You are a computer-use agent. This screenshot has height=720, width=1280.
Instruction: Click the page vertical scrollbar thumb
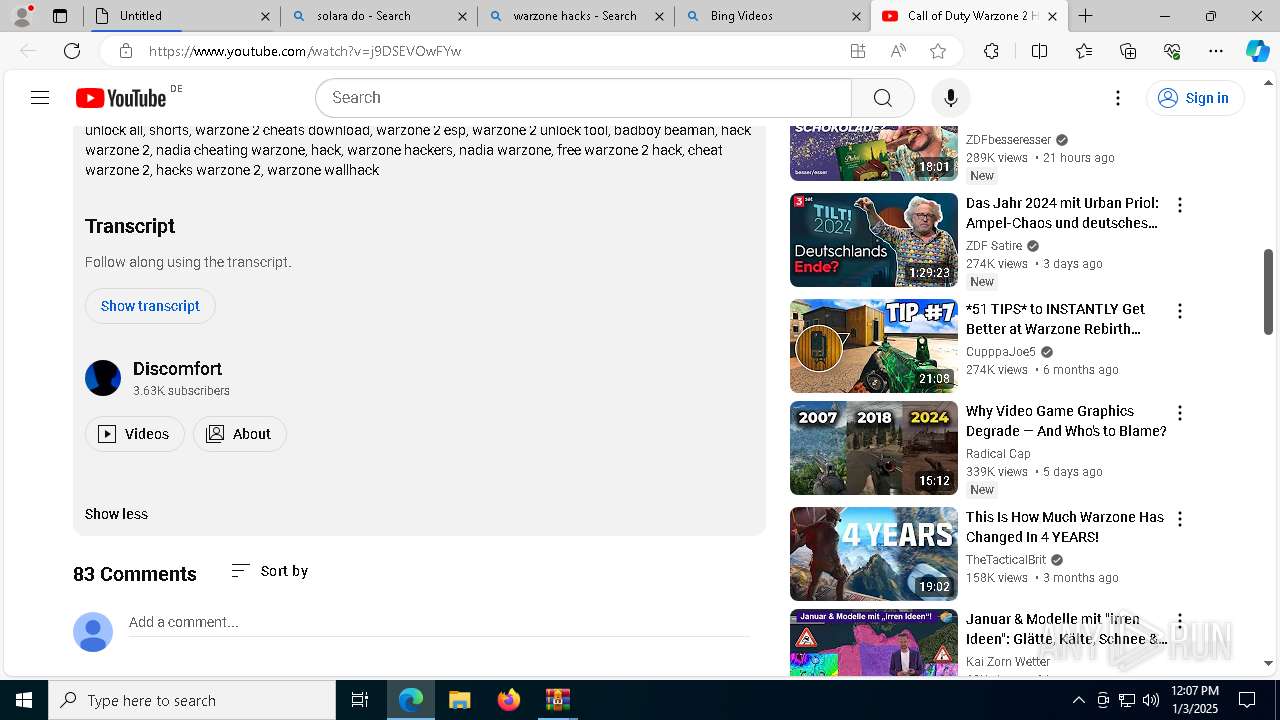click(1269, 292)
